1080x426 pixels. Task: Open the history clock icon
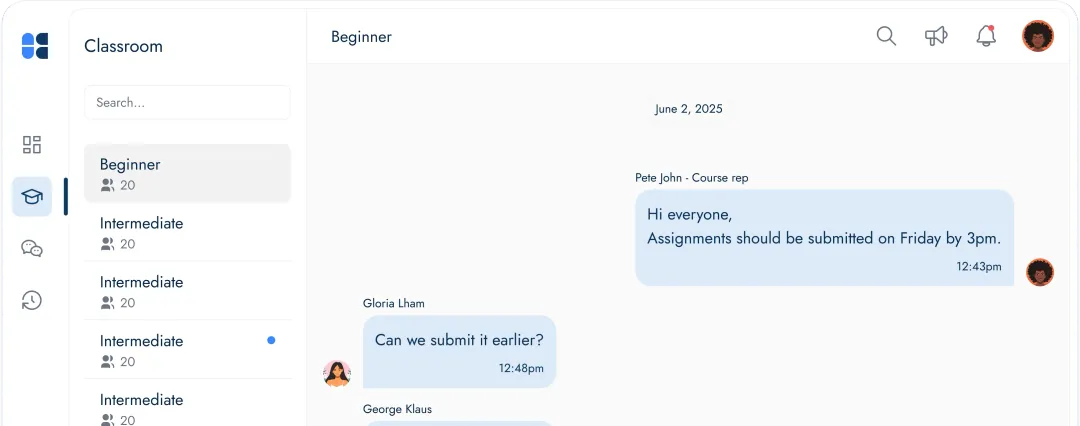coord(32,301)
